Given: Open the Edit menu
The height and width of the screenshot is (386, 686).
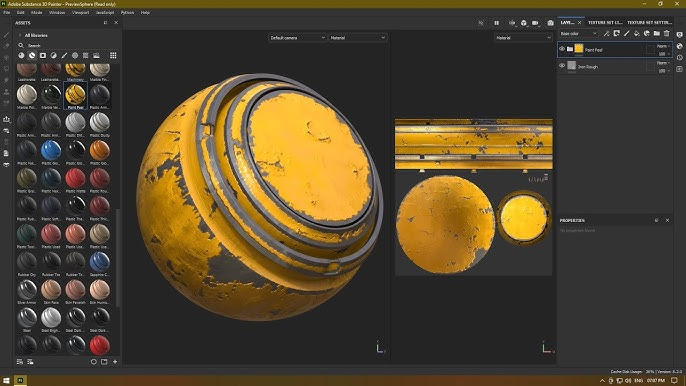Looking at the screenshot, I should tap(21, 13).
